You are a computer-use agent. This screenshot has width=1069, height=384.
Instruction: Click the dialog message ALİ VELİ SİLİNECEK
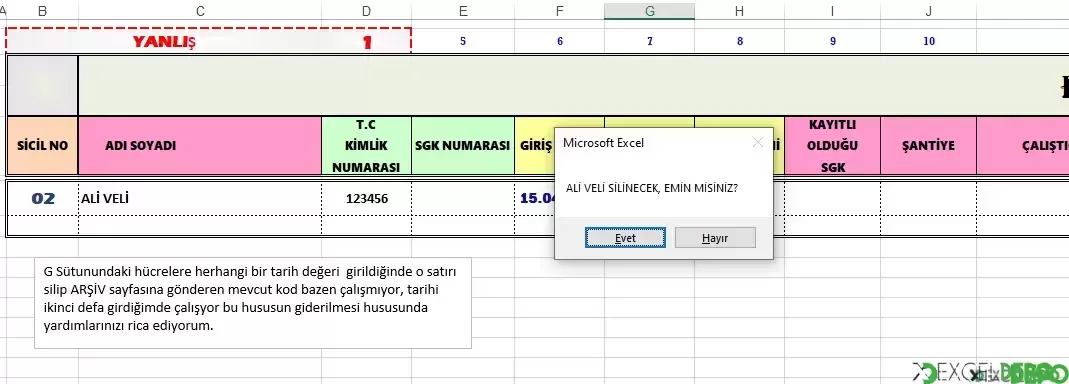652,188
